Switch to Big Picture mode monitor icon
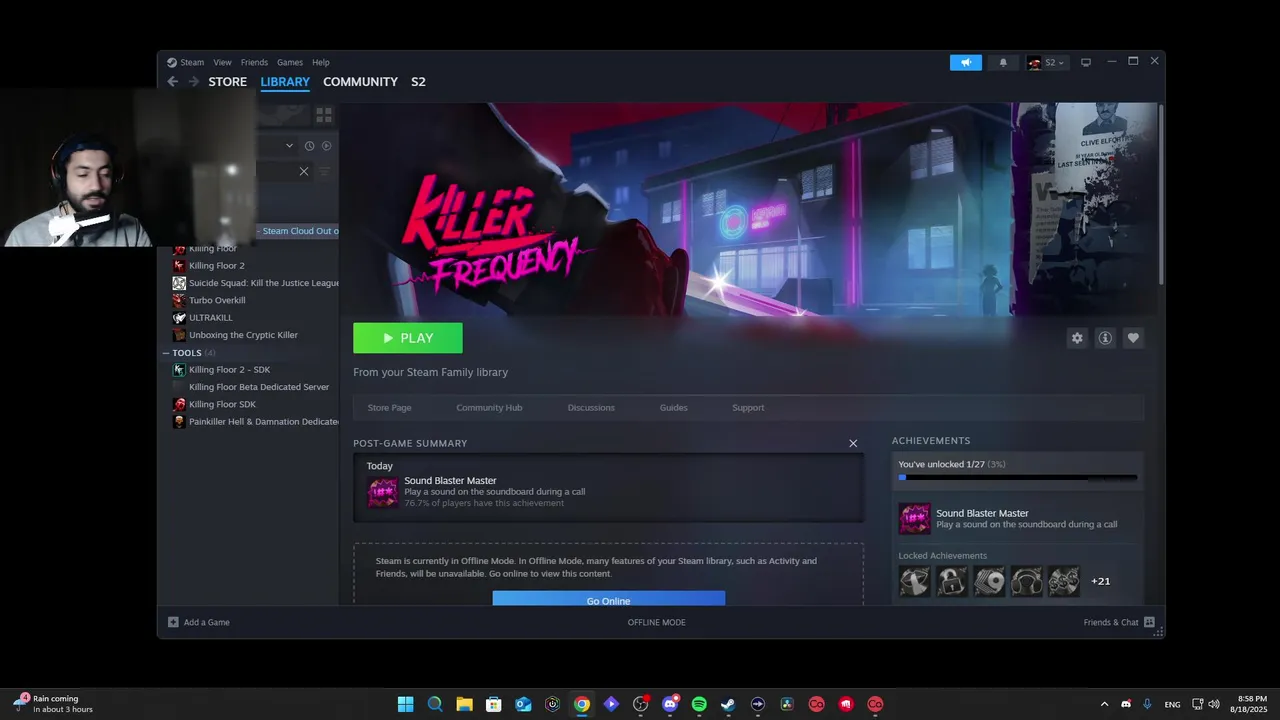This screenshot has width=1280, height=720. tap(1085, 62)
